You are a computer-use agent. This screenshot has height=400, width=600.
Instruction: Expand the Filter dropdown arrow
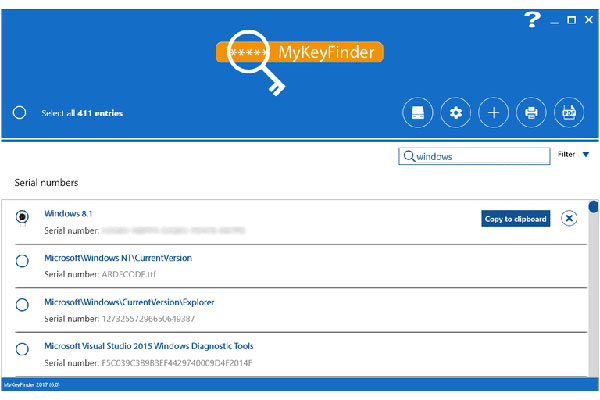(x=586, y=155)
